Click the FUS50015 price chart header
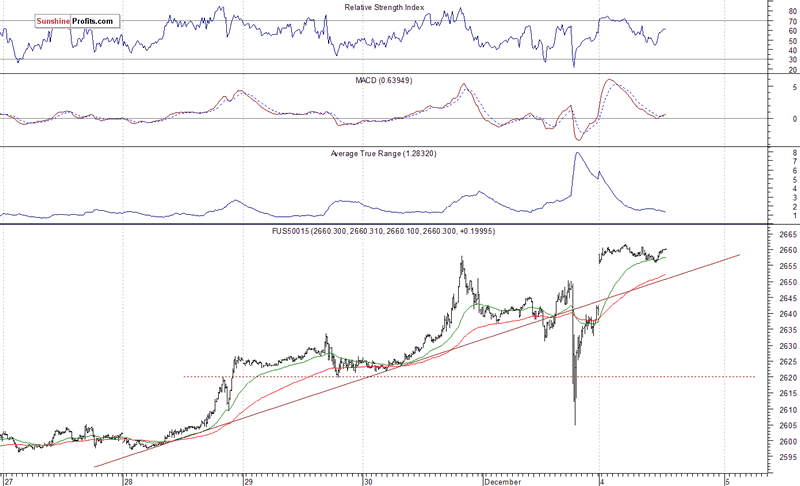800x486 pixels. tap(398, 231)
